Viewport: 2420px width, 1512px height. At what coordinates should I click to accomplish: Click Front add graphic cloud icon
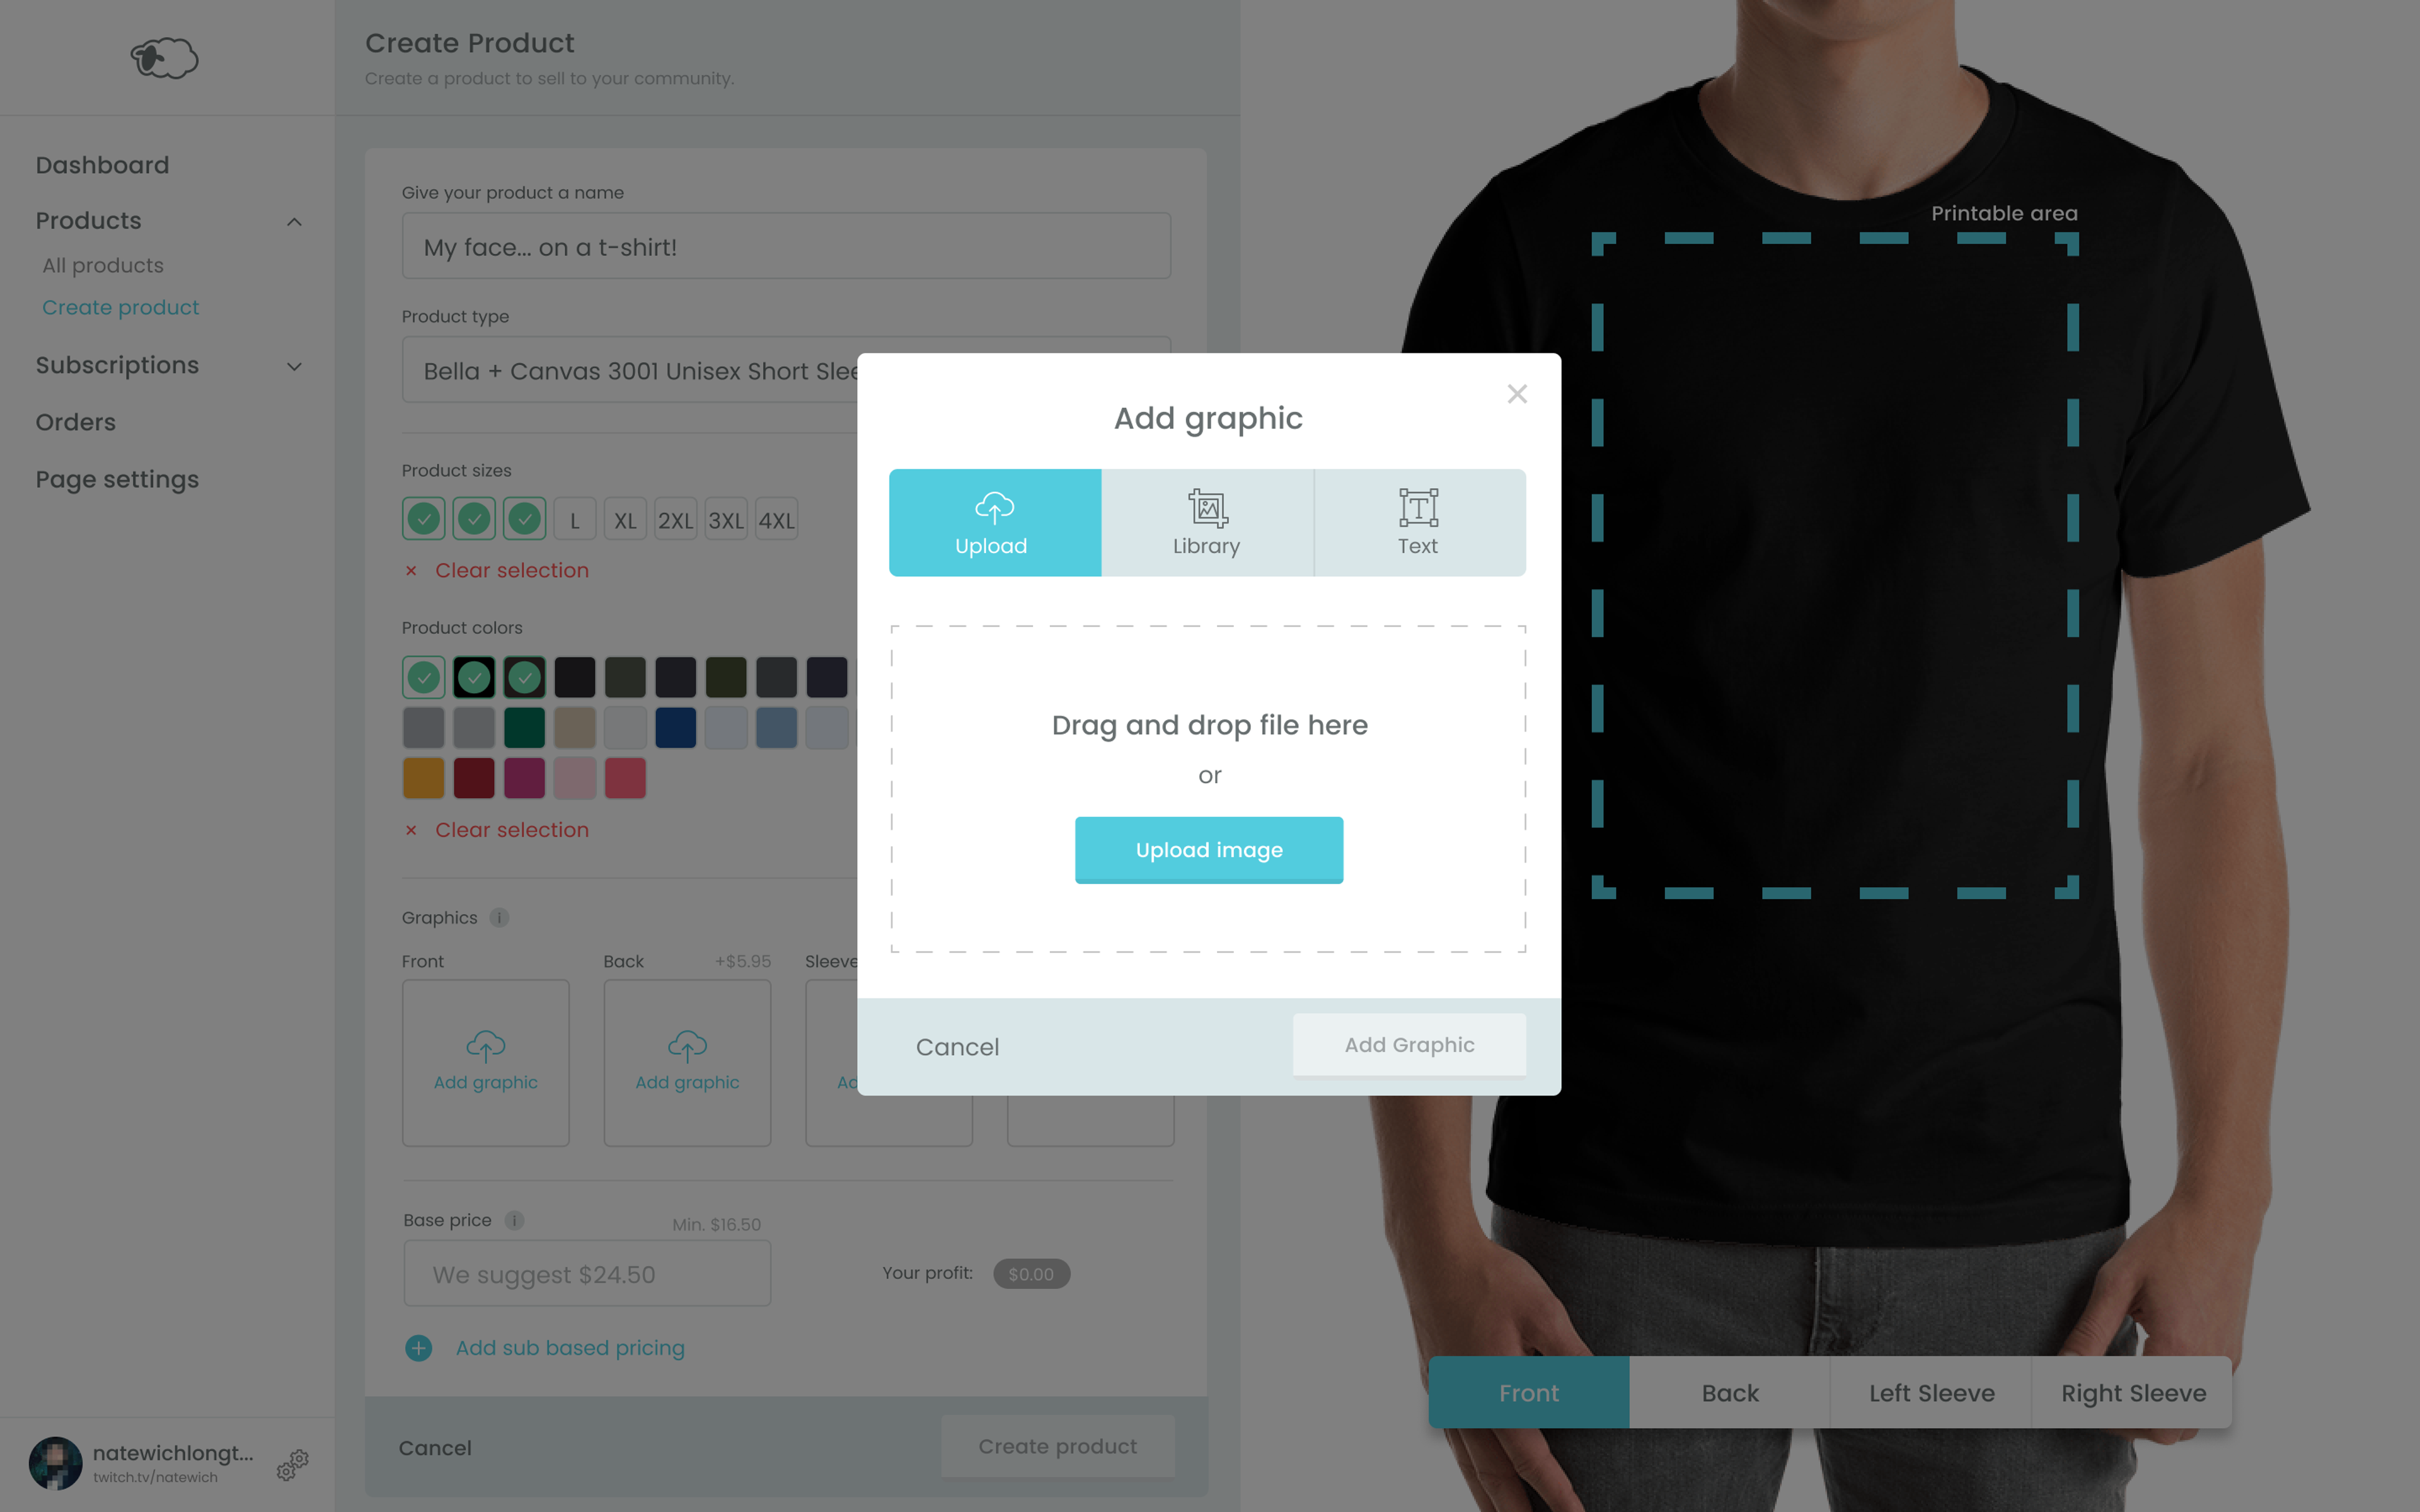pyautogui.click(x=486, y=1046)
